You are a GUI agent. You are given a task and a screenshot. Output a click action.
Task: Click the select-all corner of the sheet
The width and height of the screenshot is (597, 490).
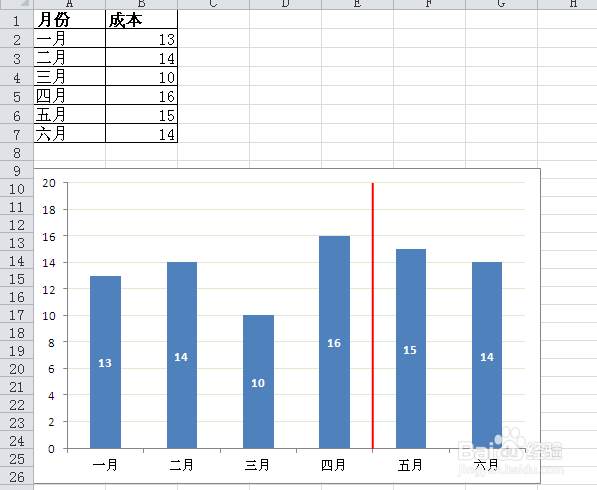(17, 4)
